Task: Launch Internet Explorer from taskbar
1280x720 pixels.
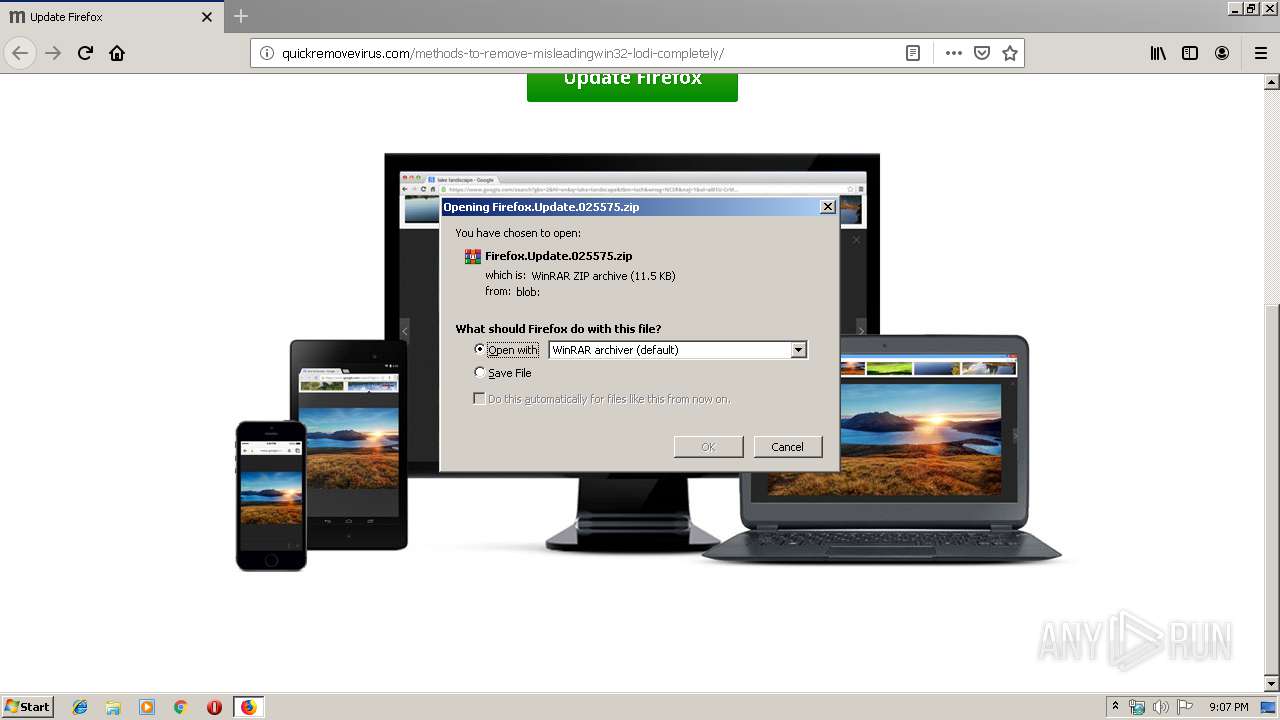Action: click(80, 707)
